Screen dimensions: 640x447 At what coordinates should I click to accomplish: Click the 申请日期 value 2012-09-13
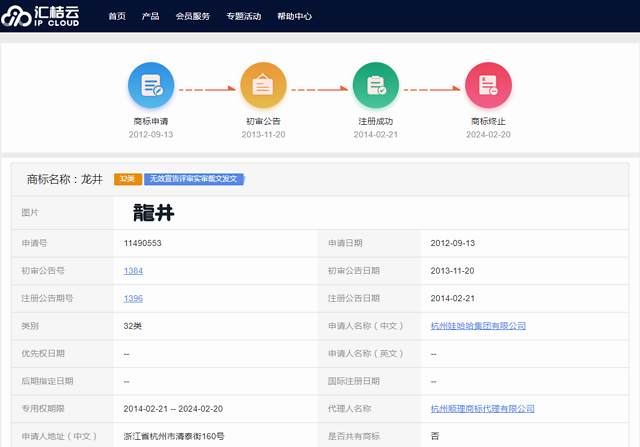pos(453,243)
